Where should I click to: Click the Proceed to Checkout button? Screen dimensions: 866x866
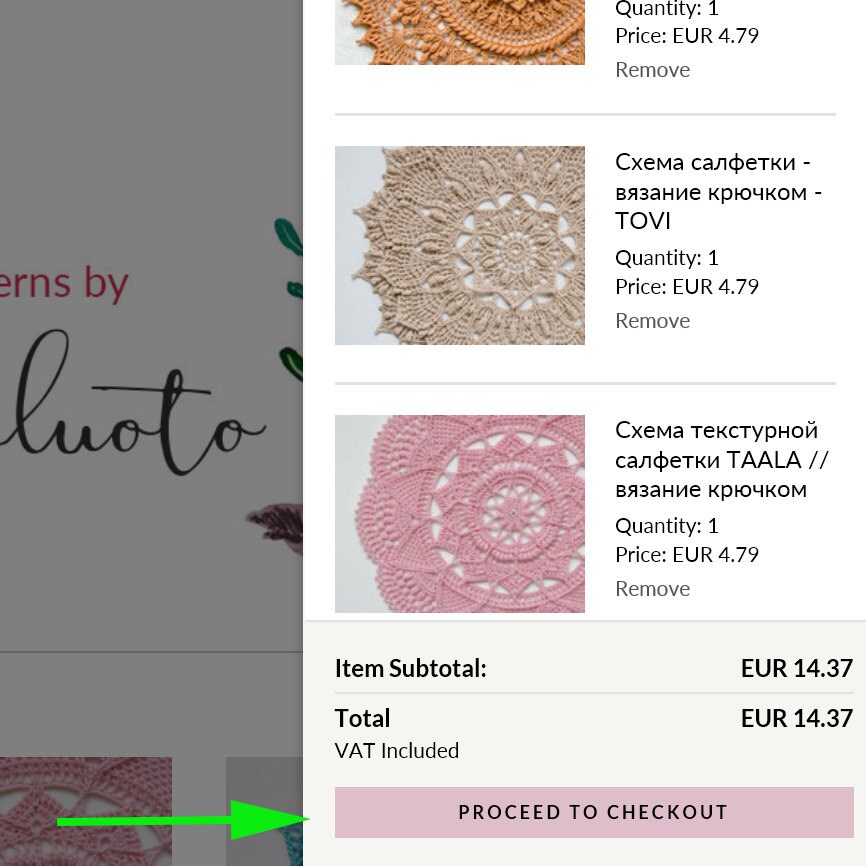click(x=594, y=812)
